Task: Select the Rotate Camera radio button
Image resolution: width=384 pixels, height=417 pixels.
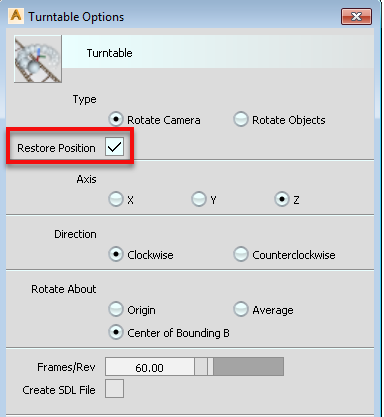Action: click(116, 119)
